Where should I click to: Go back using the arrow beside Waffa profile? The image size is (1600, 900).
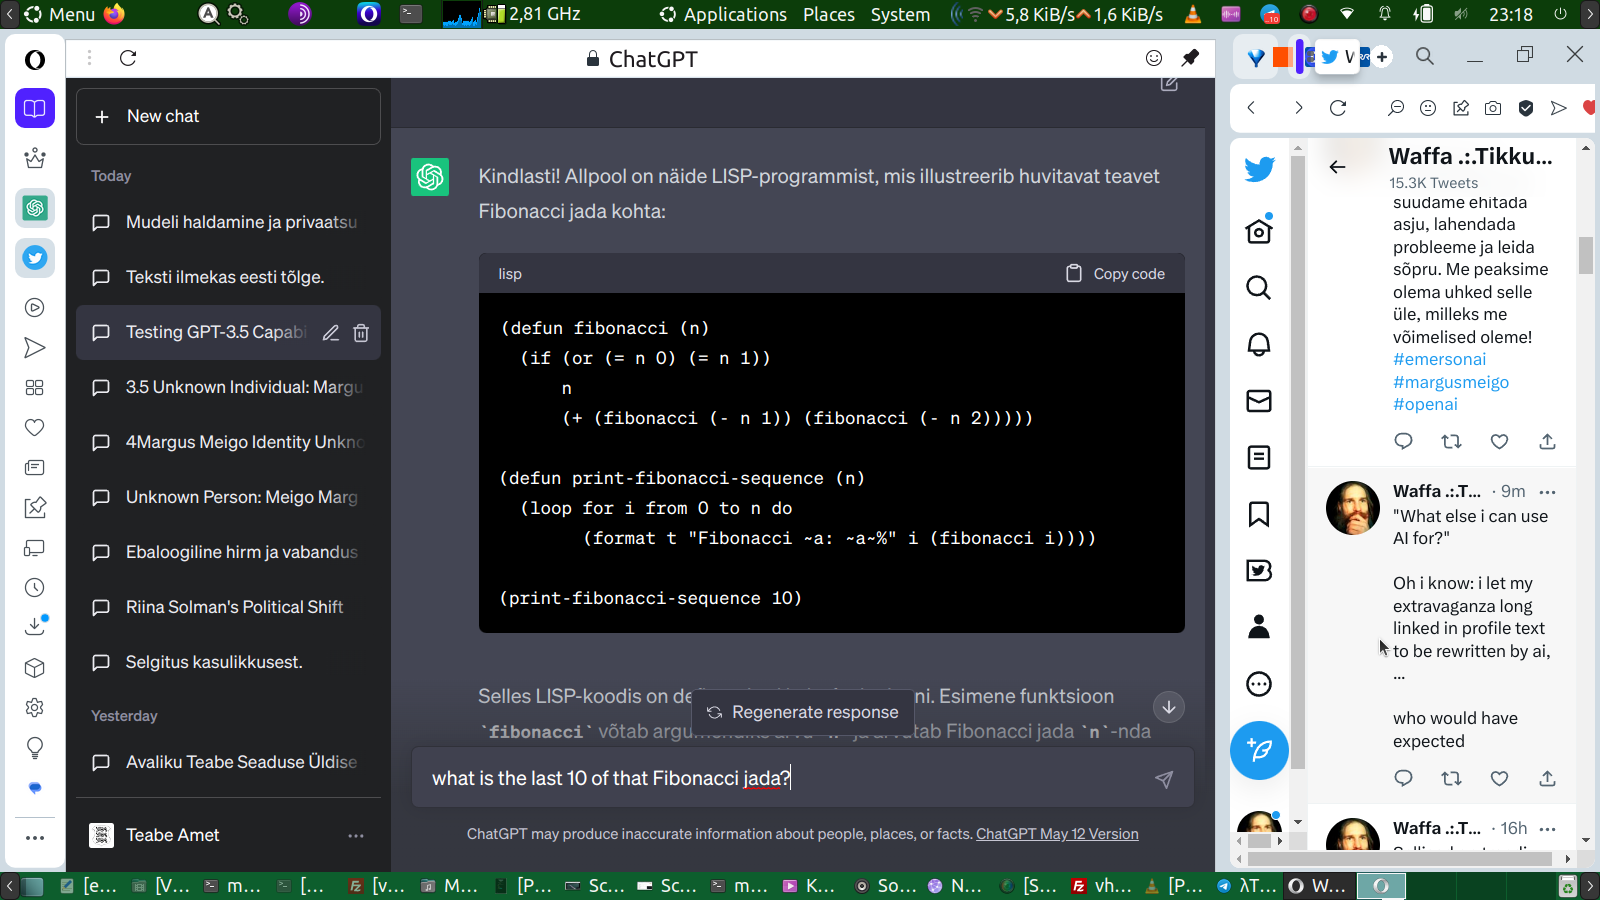1337,167
